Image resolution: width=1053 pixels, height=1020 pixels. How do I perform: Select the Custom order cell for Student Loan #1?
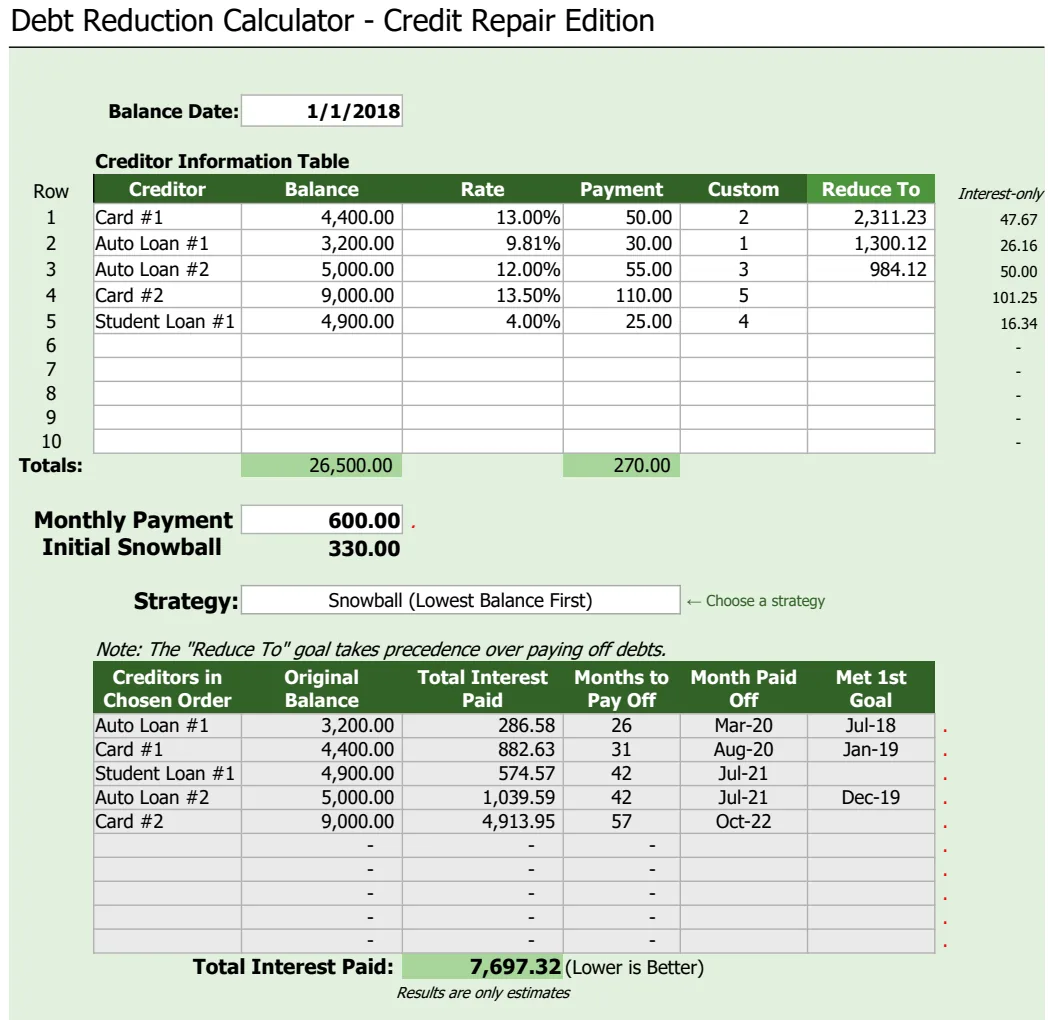[x=743, y=321]
